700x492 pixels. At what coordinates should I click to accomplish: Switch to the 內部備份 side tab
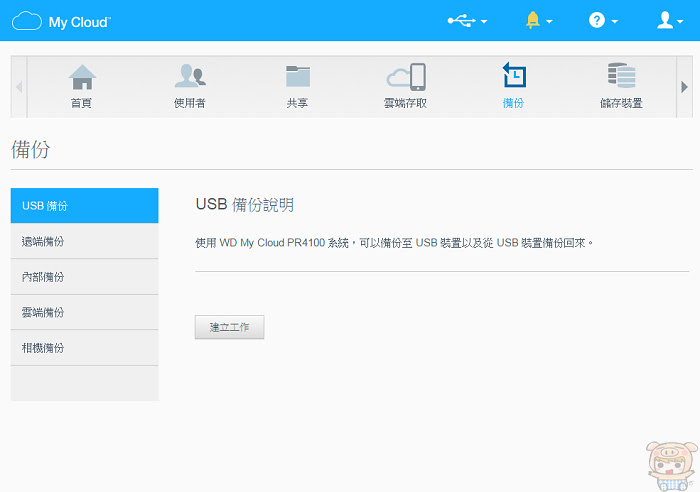click(x=84, y=277)
